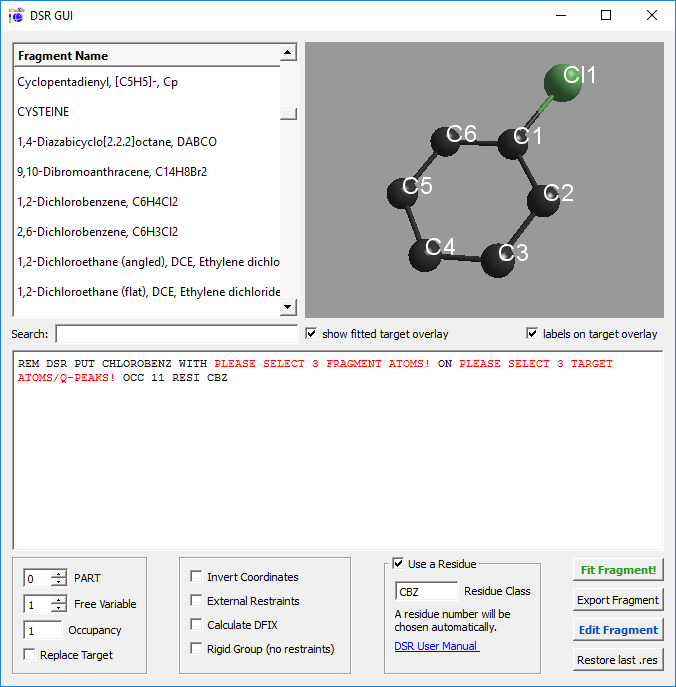
Task: Click the fragment Search field
Action: tap(176, 334)
